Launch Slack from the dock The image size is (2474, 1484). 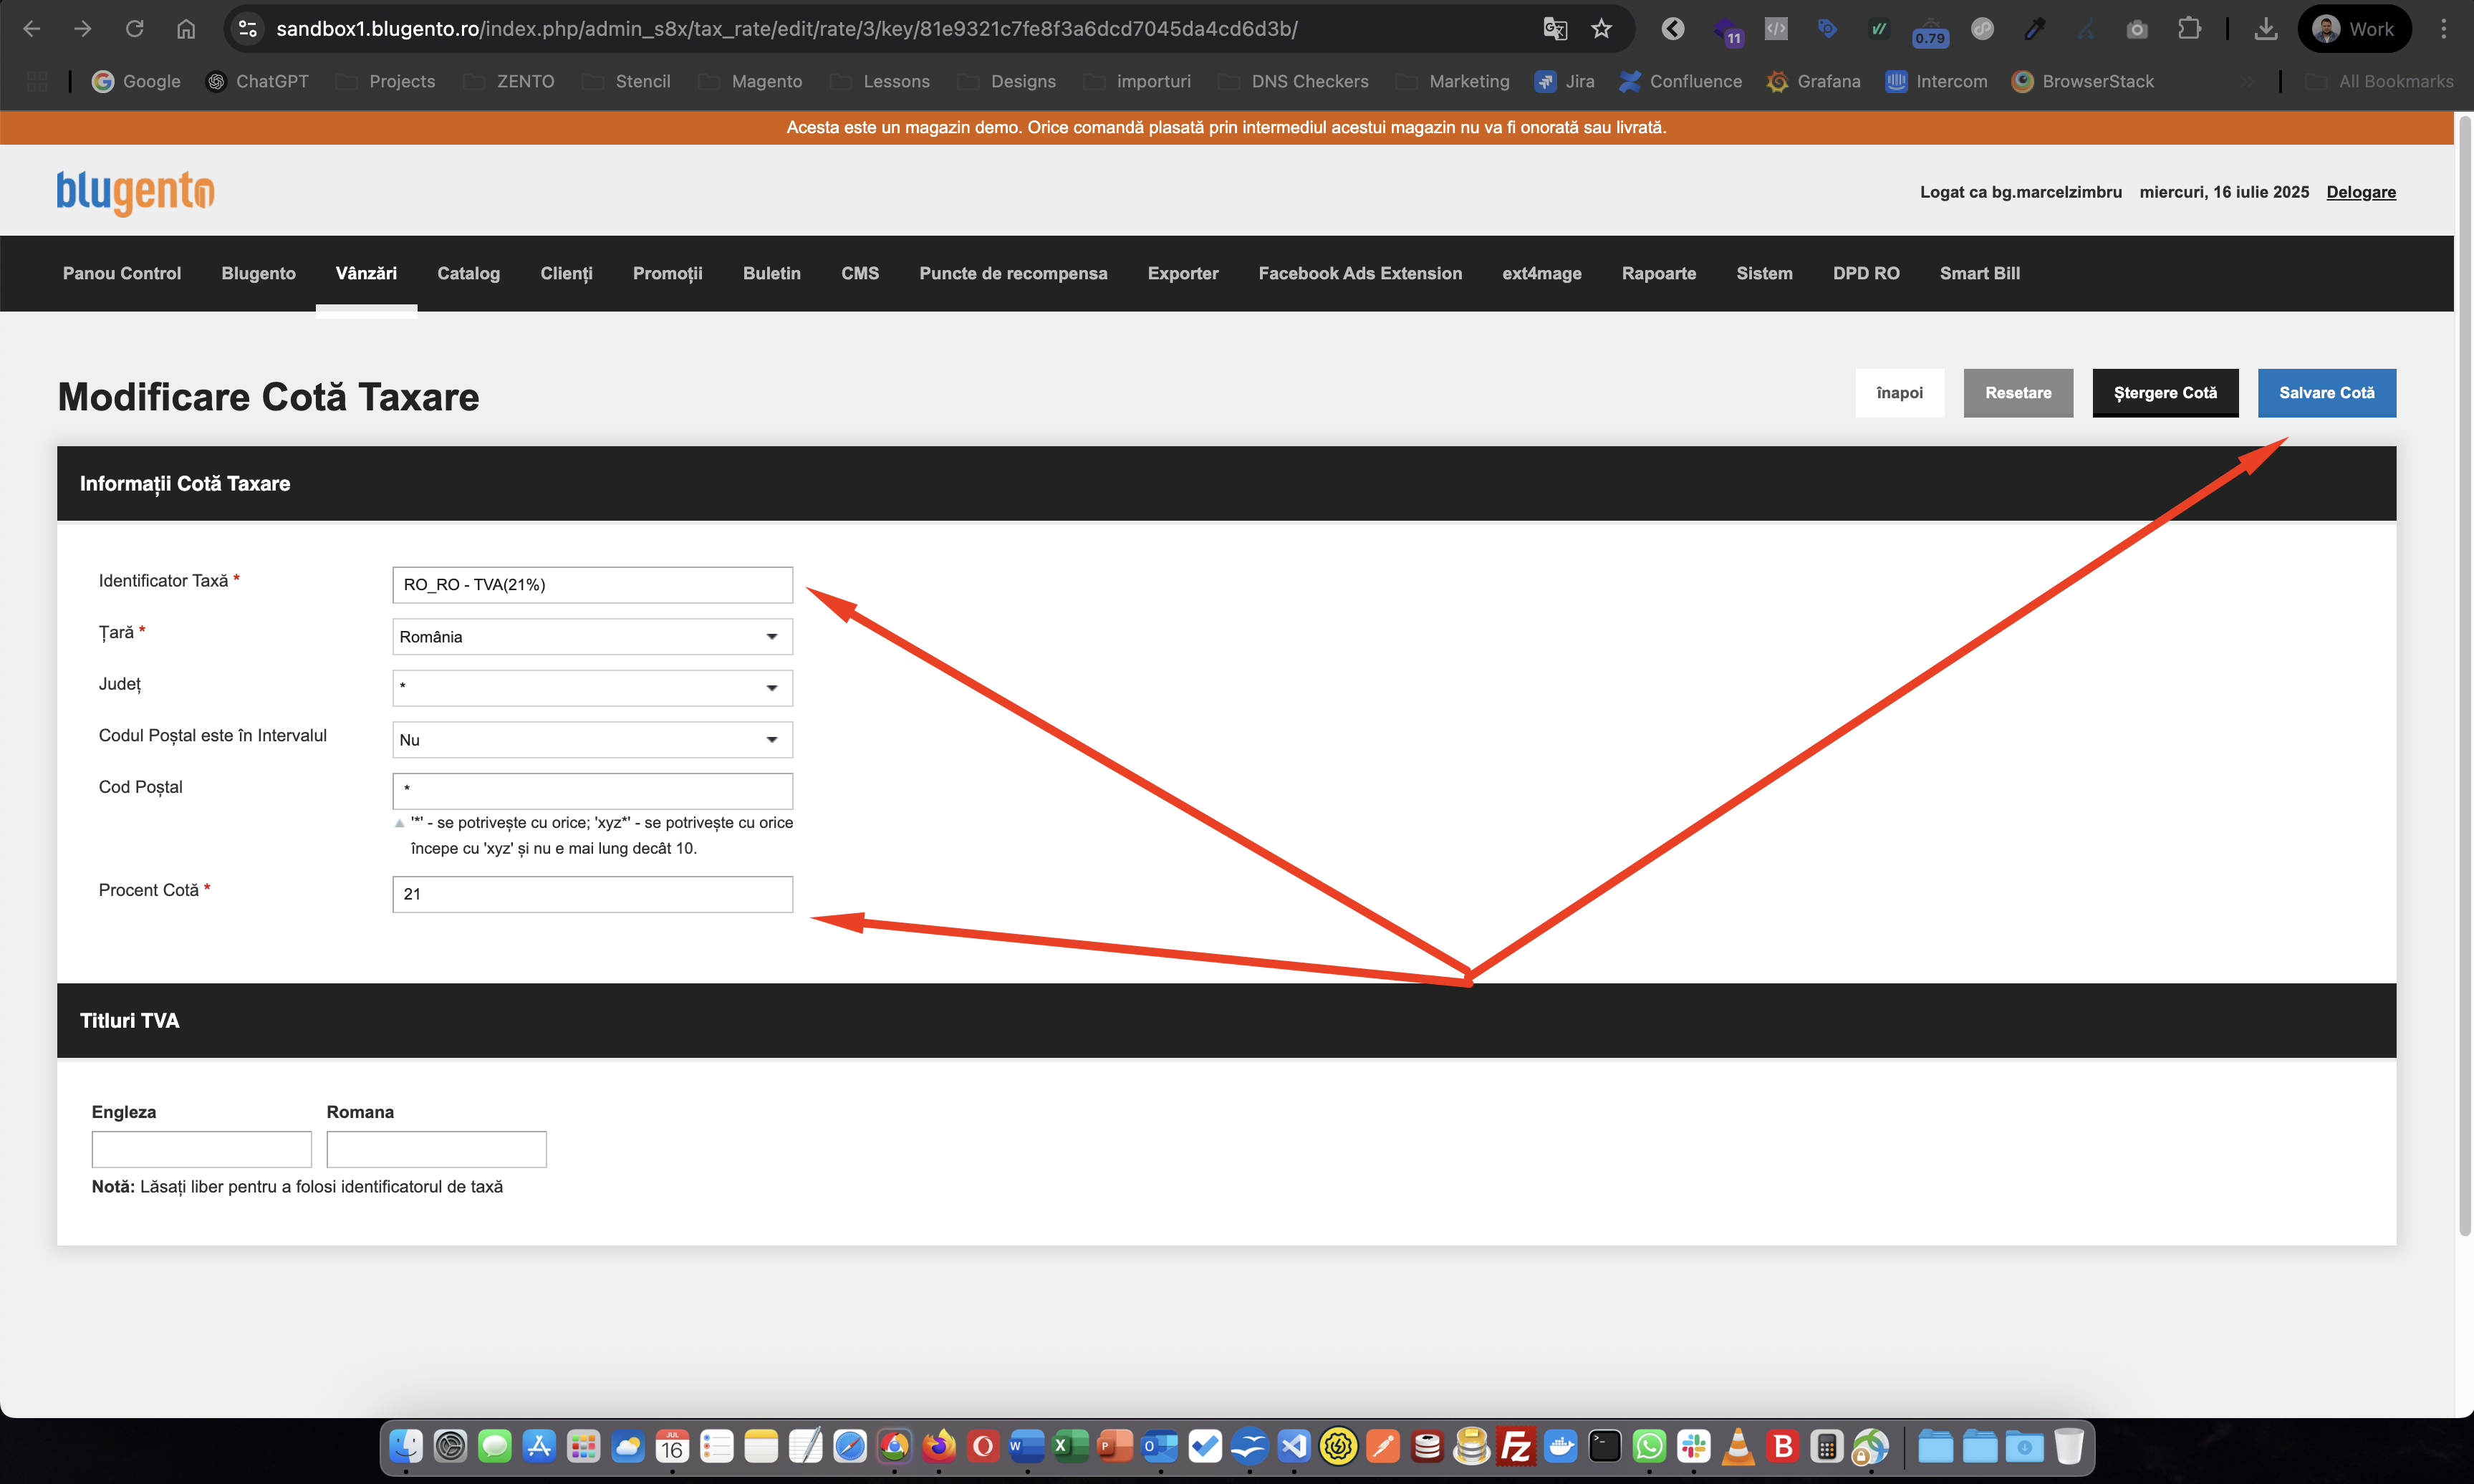1693,1446
